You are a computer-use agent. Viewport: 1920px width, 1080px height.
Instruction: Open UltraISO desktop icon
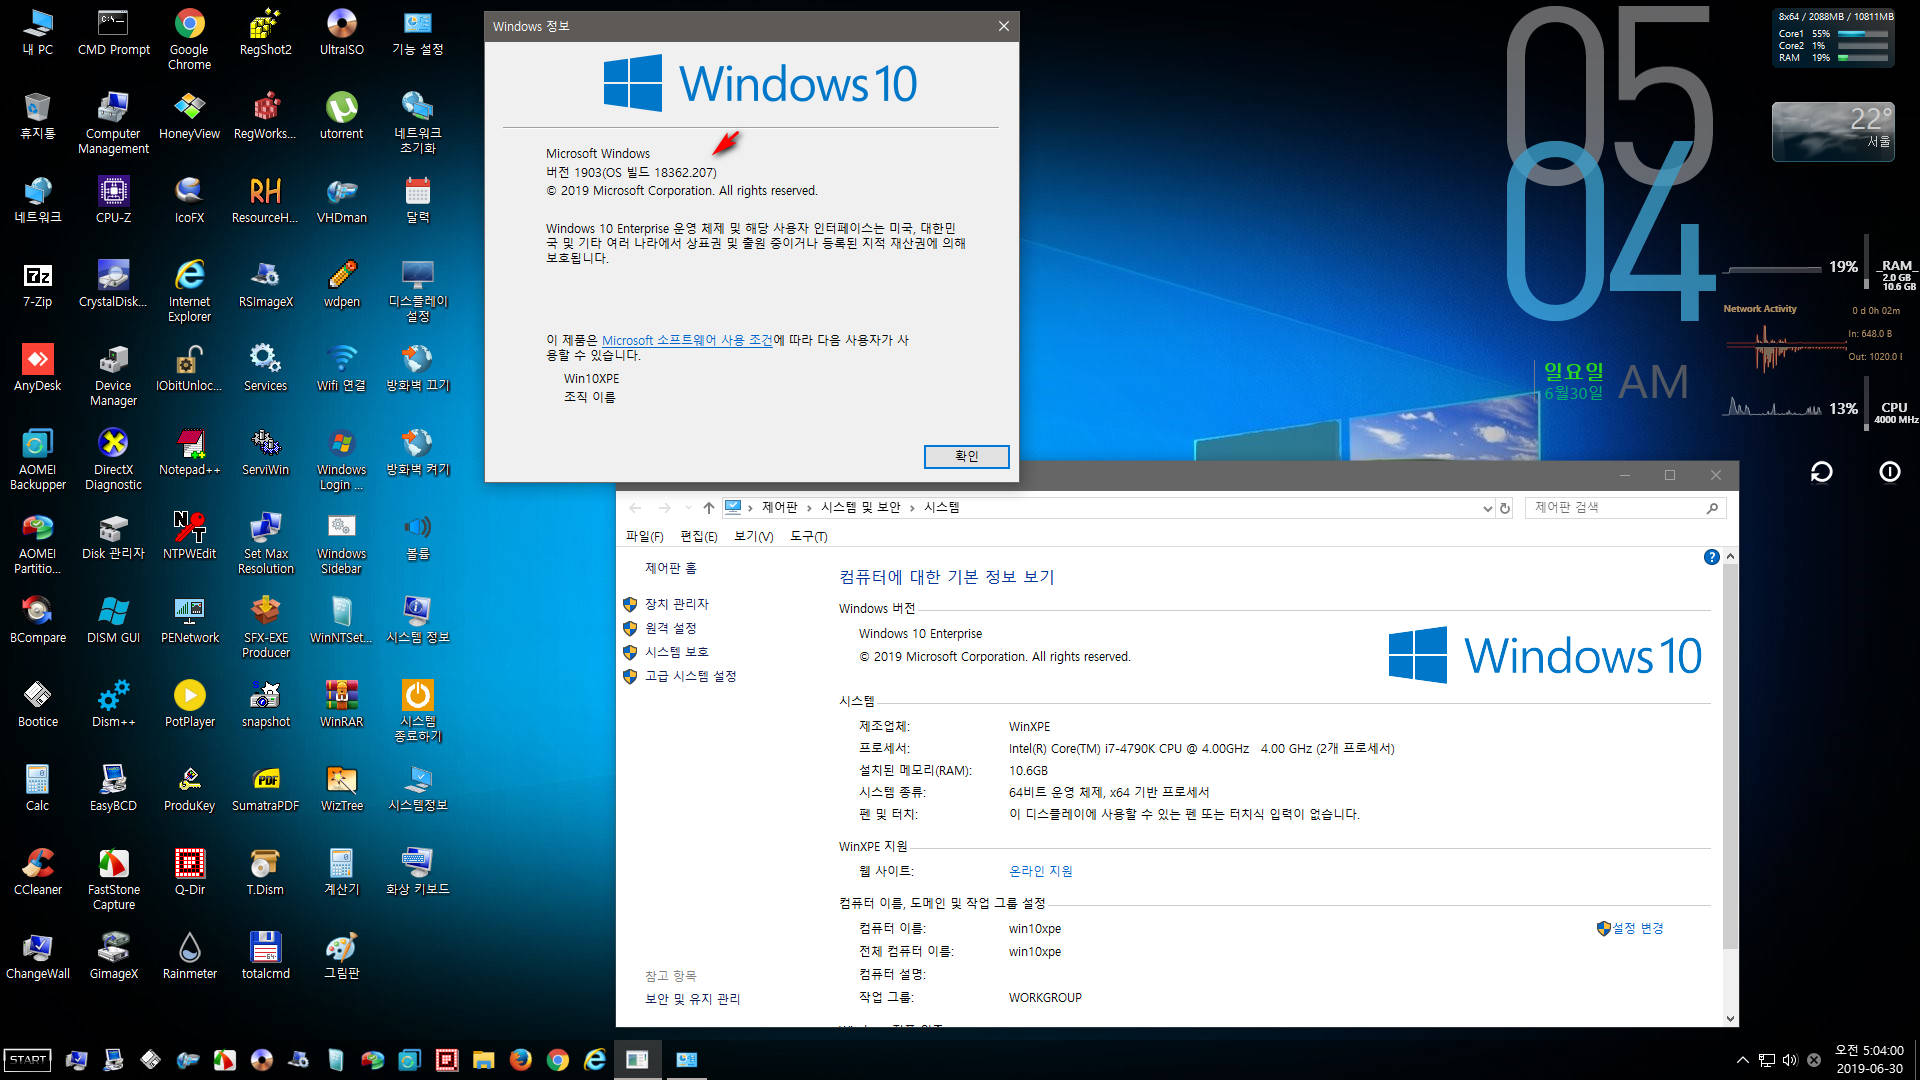coord(341,32)
